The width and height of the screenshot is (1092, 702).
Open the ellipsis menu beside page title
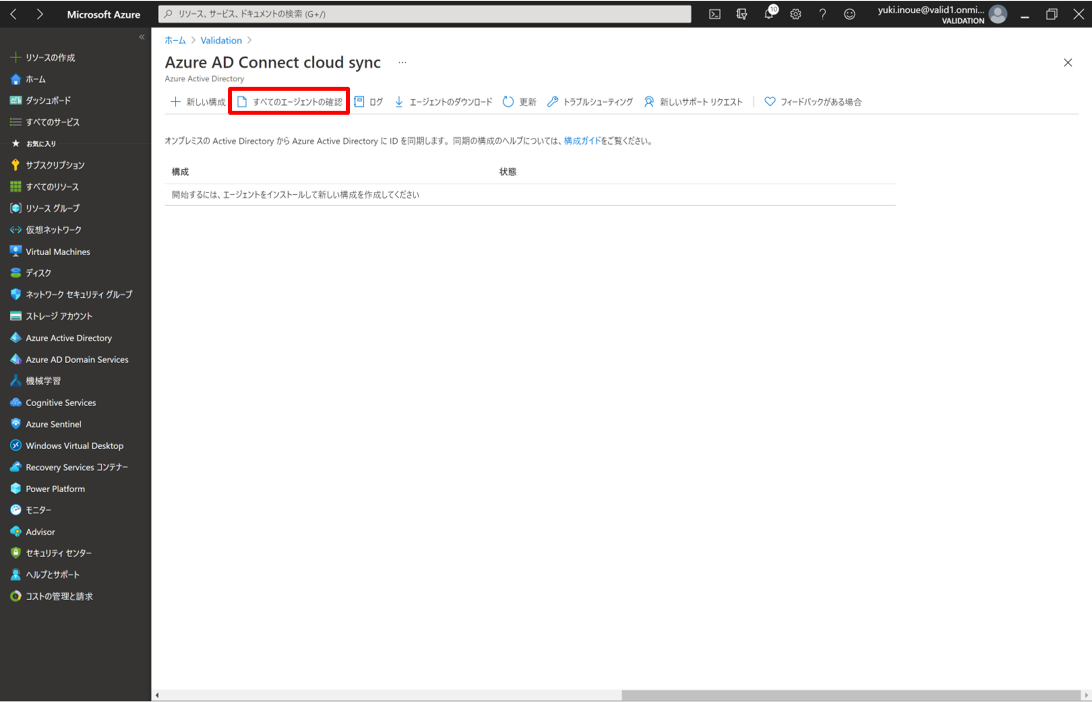coord(402,63)
